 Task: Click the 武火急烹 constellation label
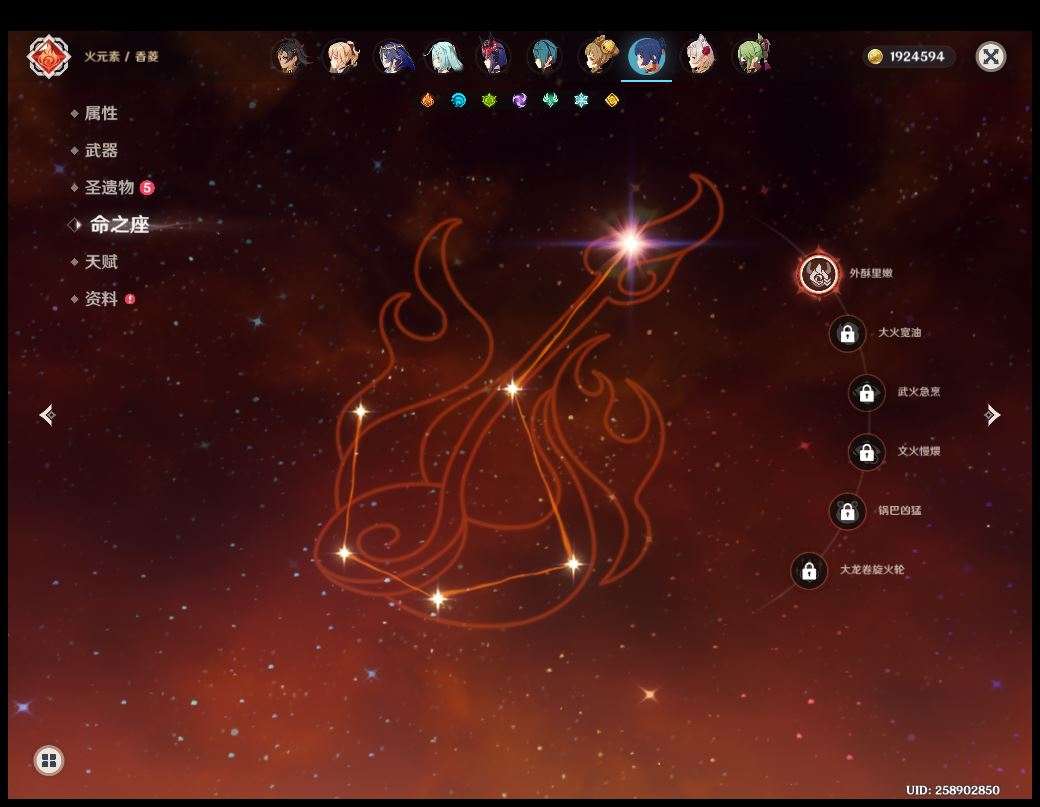[x=919, y=392]
